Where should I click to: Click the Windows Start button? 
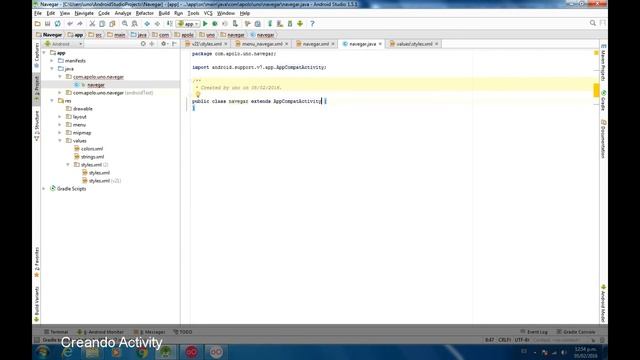[43, 352]
